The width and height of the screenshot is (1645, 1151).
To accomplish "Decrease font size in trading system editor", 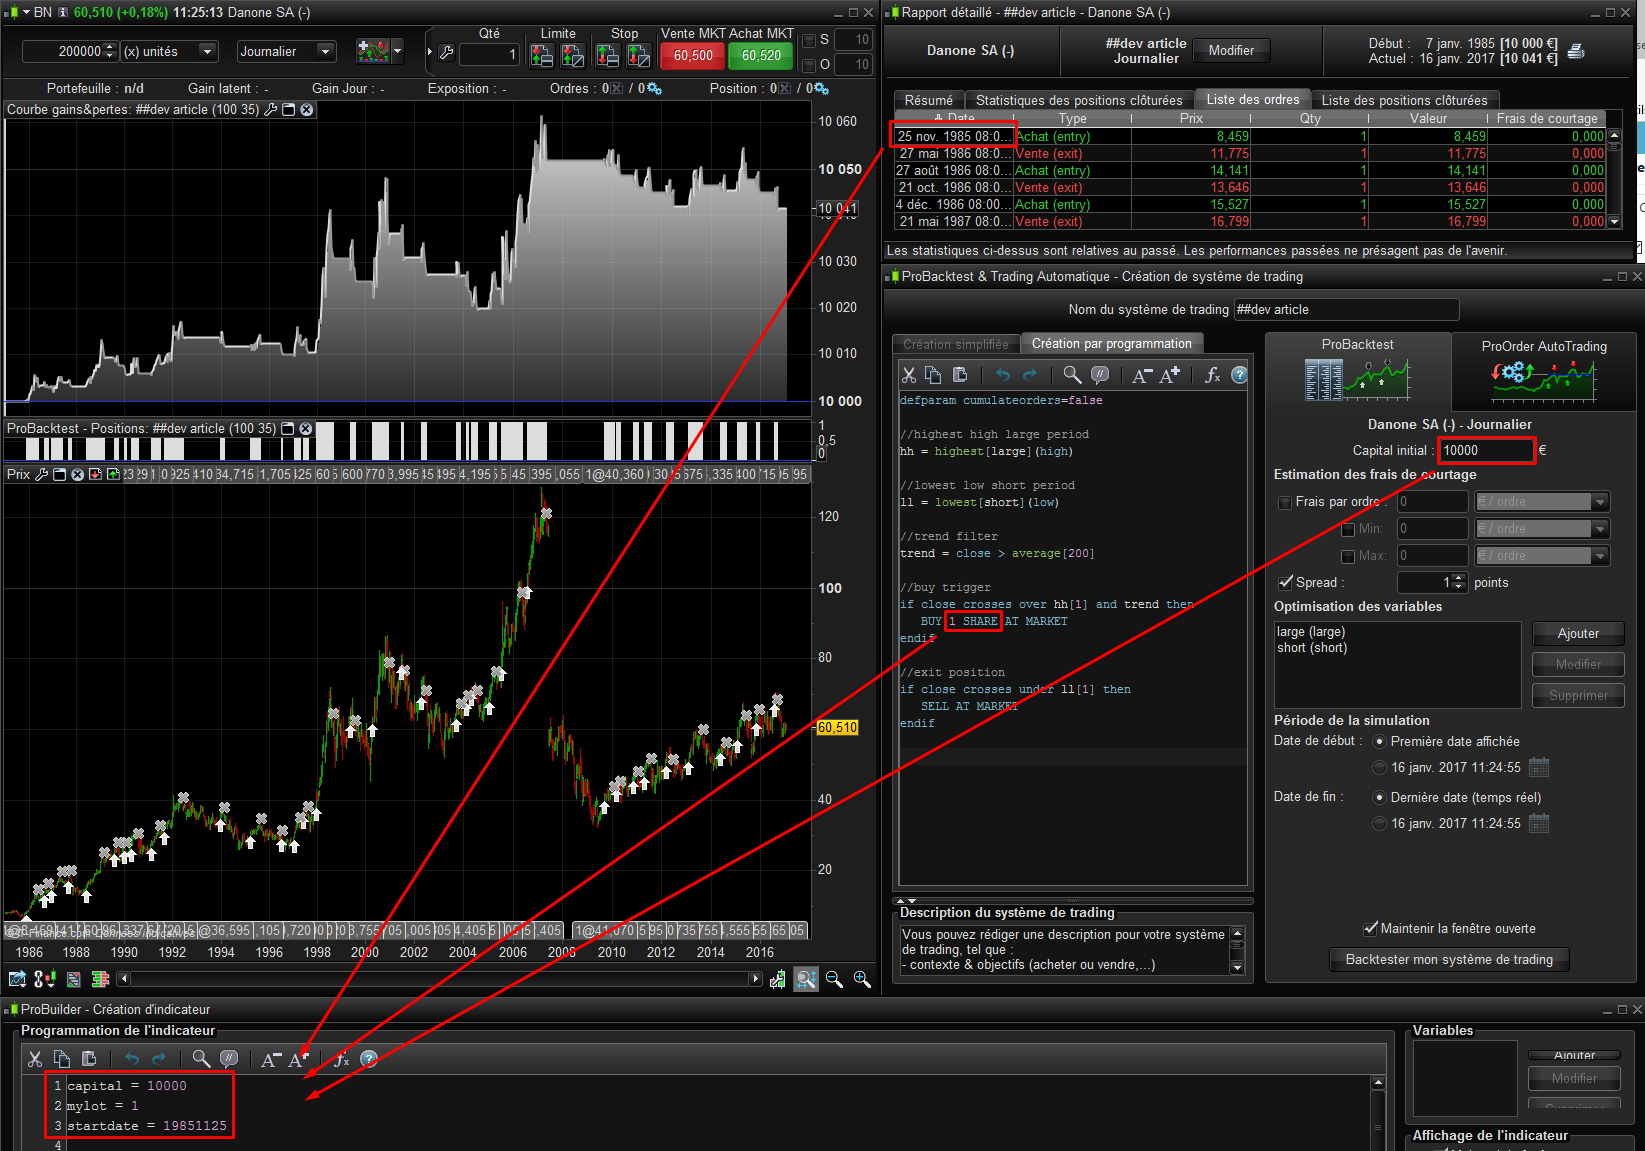I will point(1142,375).
